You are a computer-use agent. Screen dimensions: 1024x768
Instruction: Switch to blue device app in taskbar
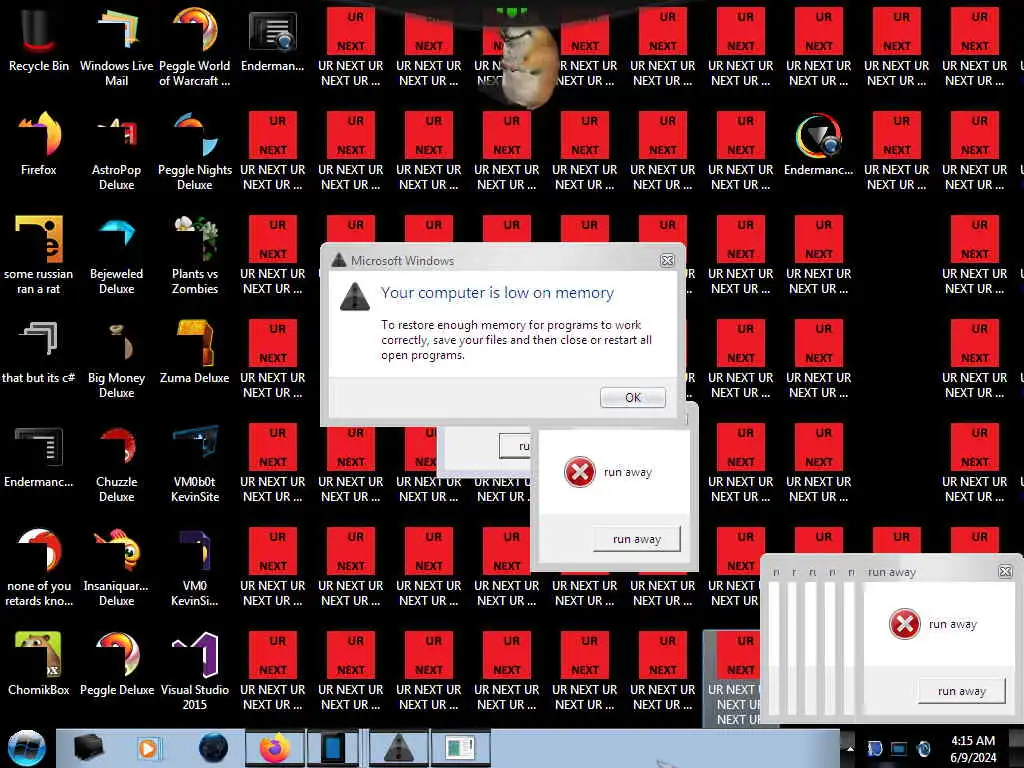click(x=332, y=748)
